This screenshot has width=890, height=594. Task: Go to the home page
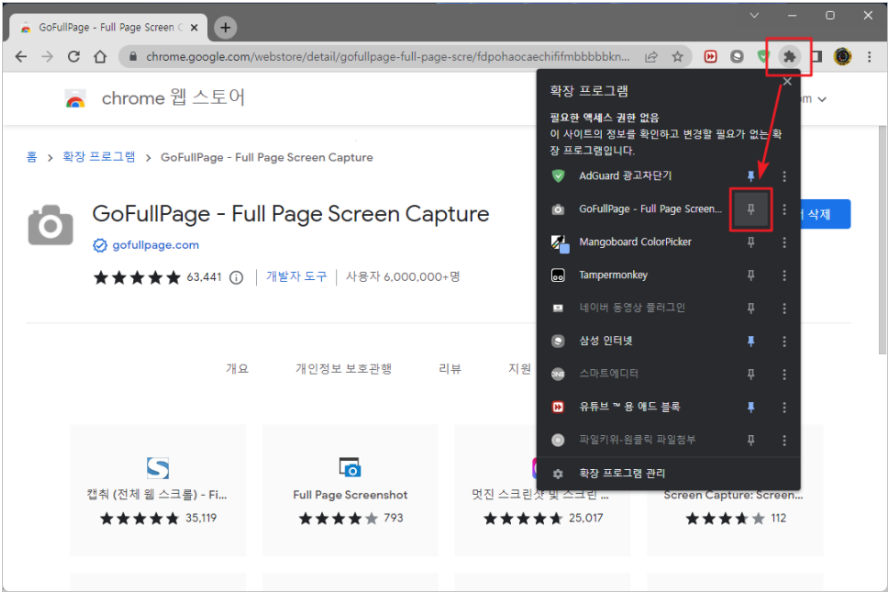[100, 56]
